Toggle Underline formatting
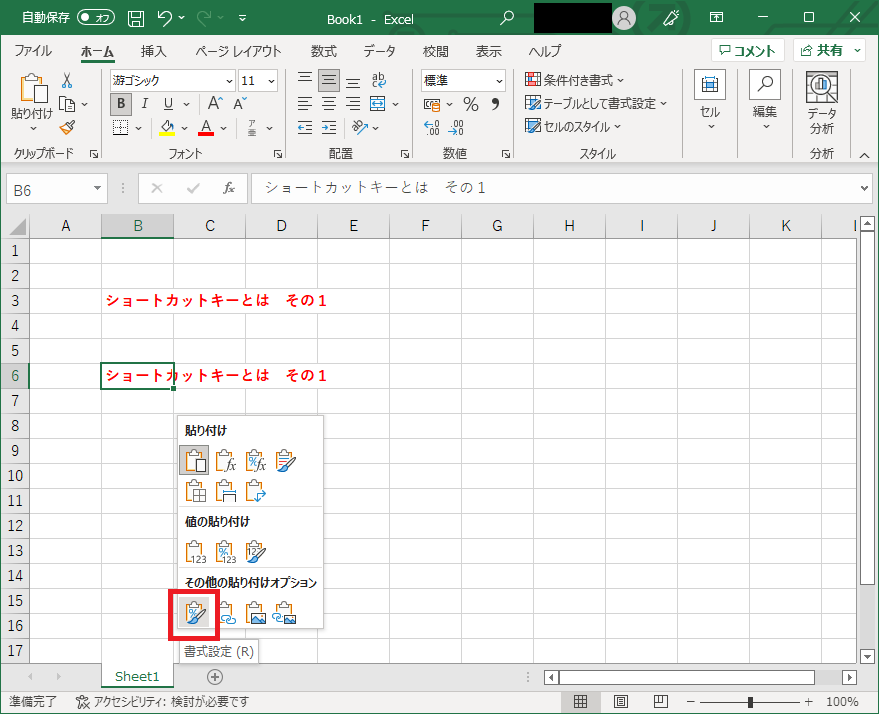Viewport: 879px width, 714px height. pyautogui.click(x=168, y=104)
